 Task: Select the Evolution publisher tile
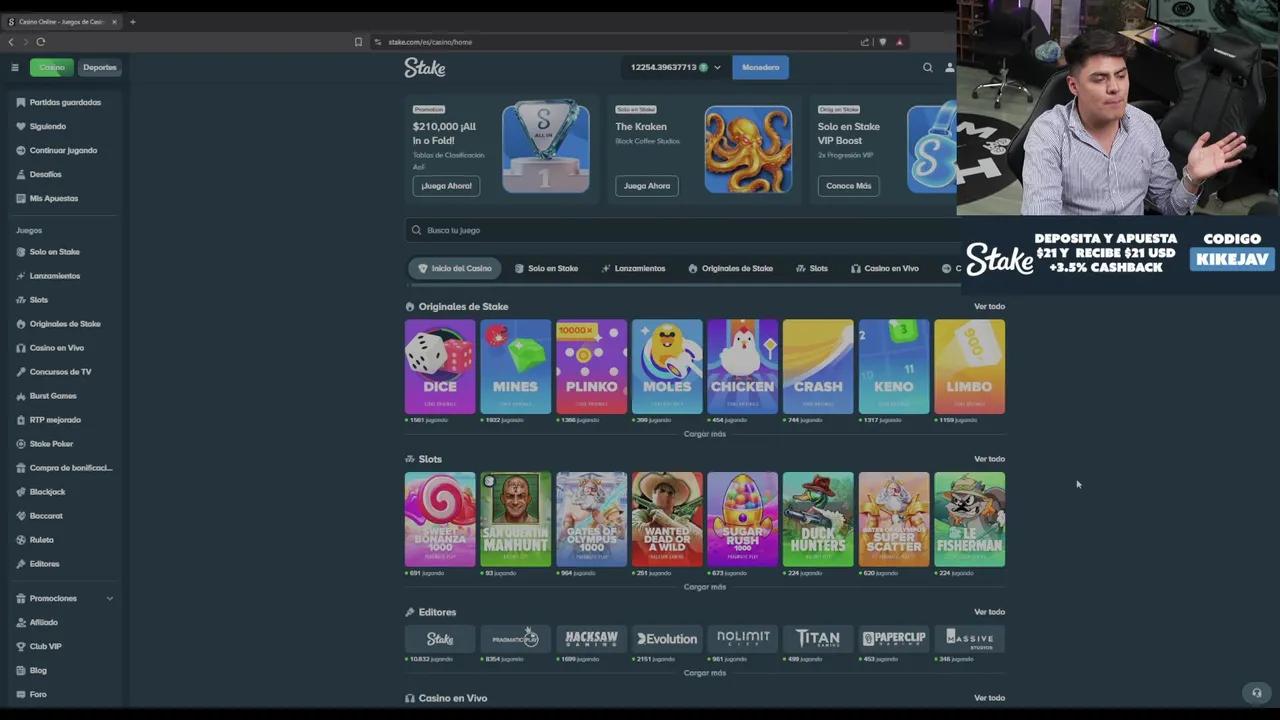pyautogui.click(x=667, y=638)
